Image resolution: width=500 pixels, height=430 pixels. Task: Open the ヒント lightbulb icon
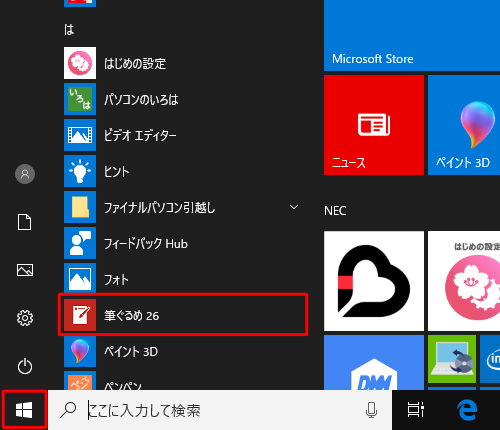80,171
